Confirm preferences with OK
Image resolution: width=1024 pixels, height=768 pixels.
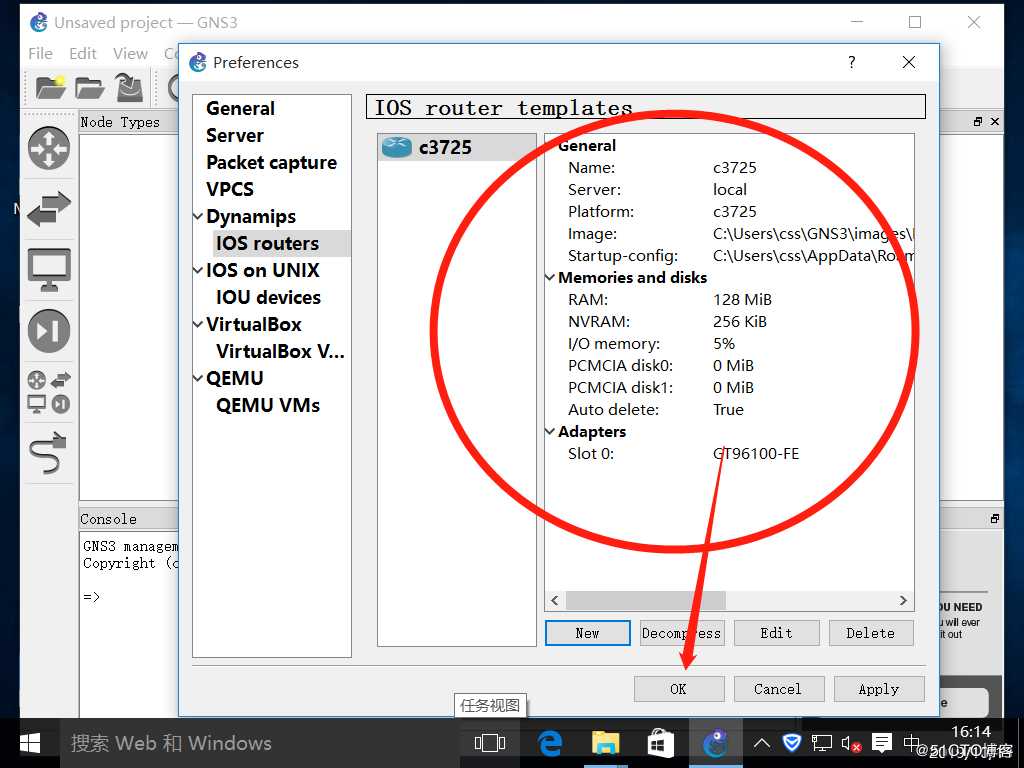click(x=679, y=689)
